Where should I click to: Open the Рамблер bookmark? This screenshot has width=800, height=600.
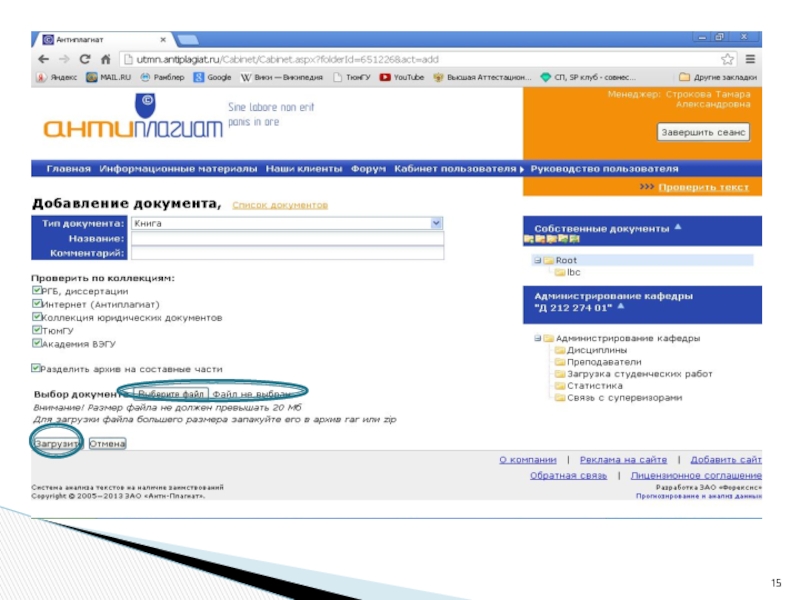tap(162, 77)
